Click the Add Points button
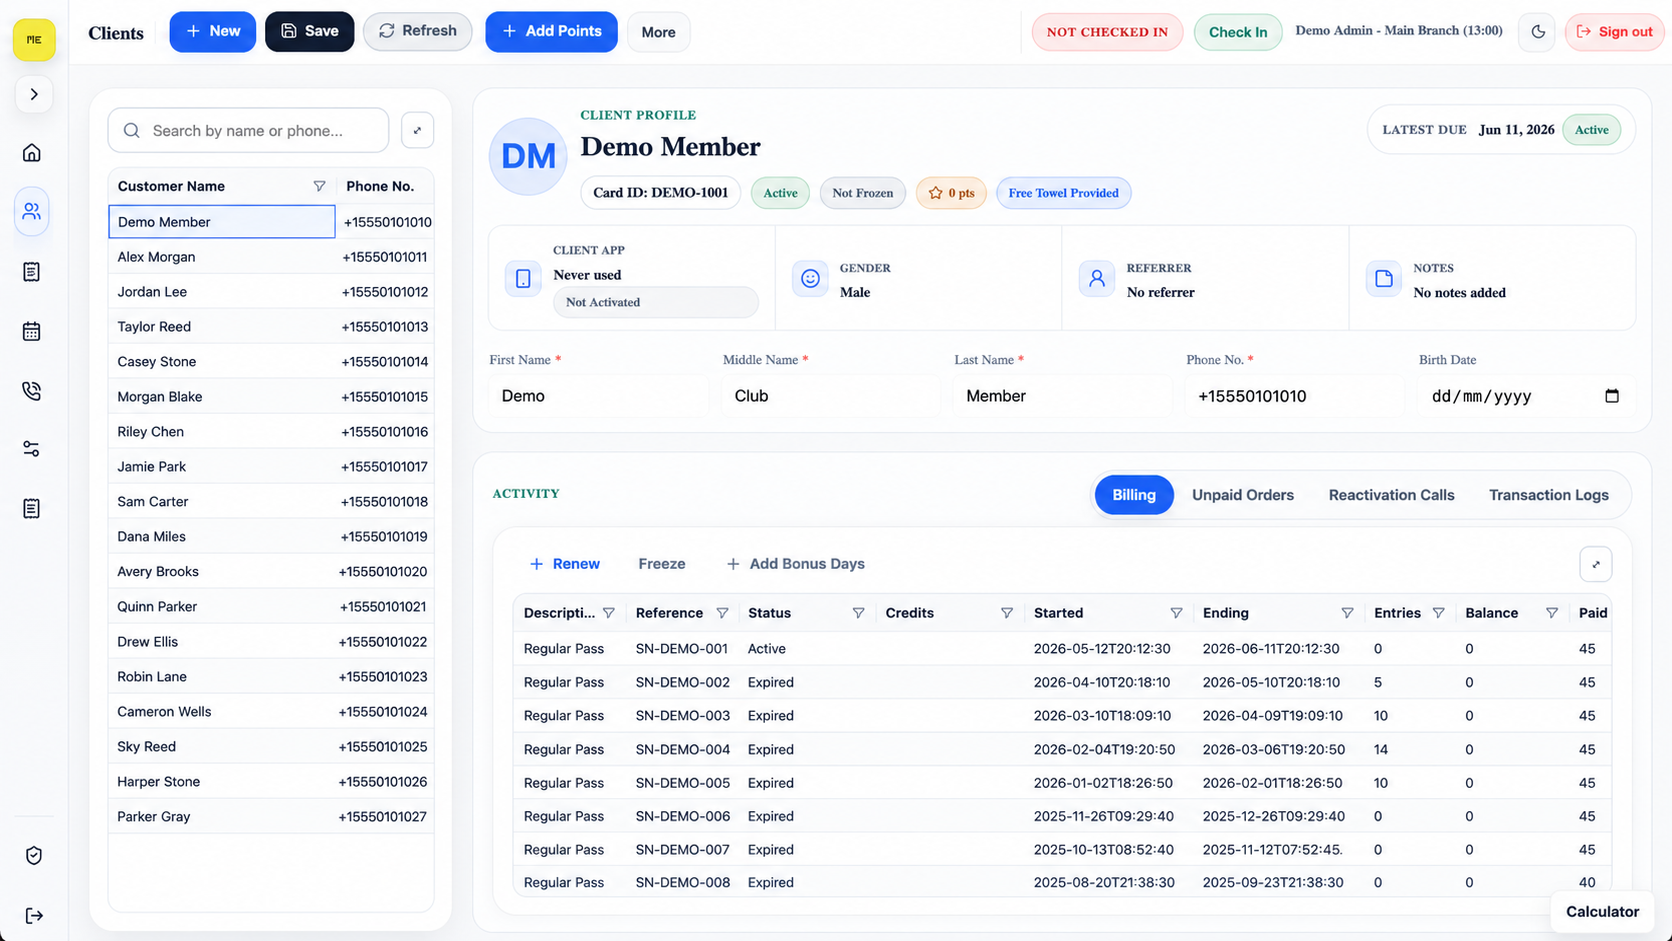This screenshot has height=941, width=1672. pyautogui.click(x=551, y=31)
